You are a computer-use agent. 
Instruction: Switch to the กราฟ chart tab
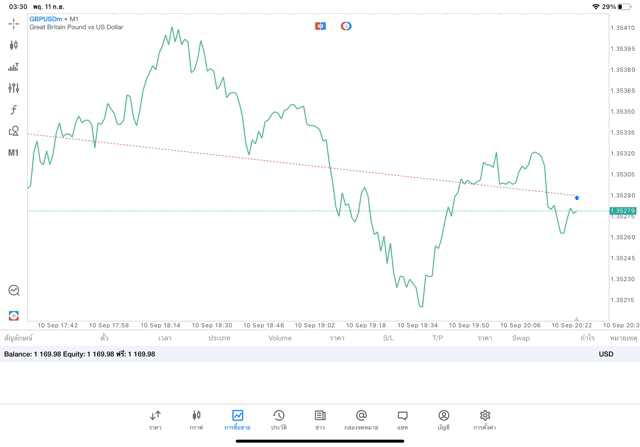point(196,419)
